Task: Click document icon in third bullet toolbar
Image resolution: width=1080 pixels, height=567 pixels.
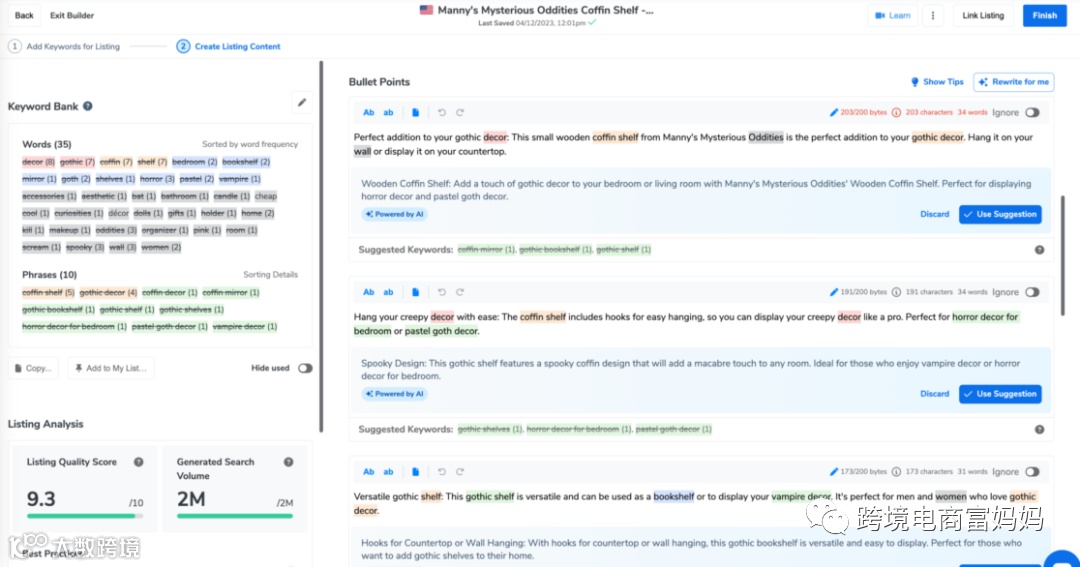Action: pyautogui.click(x=415, y=472)
